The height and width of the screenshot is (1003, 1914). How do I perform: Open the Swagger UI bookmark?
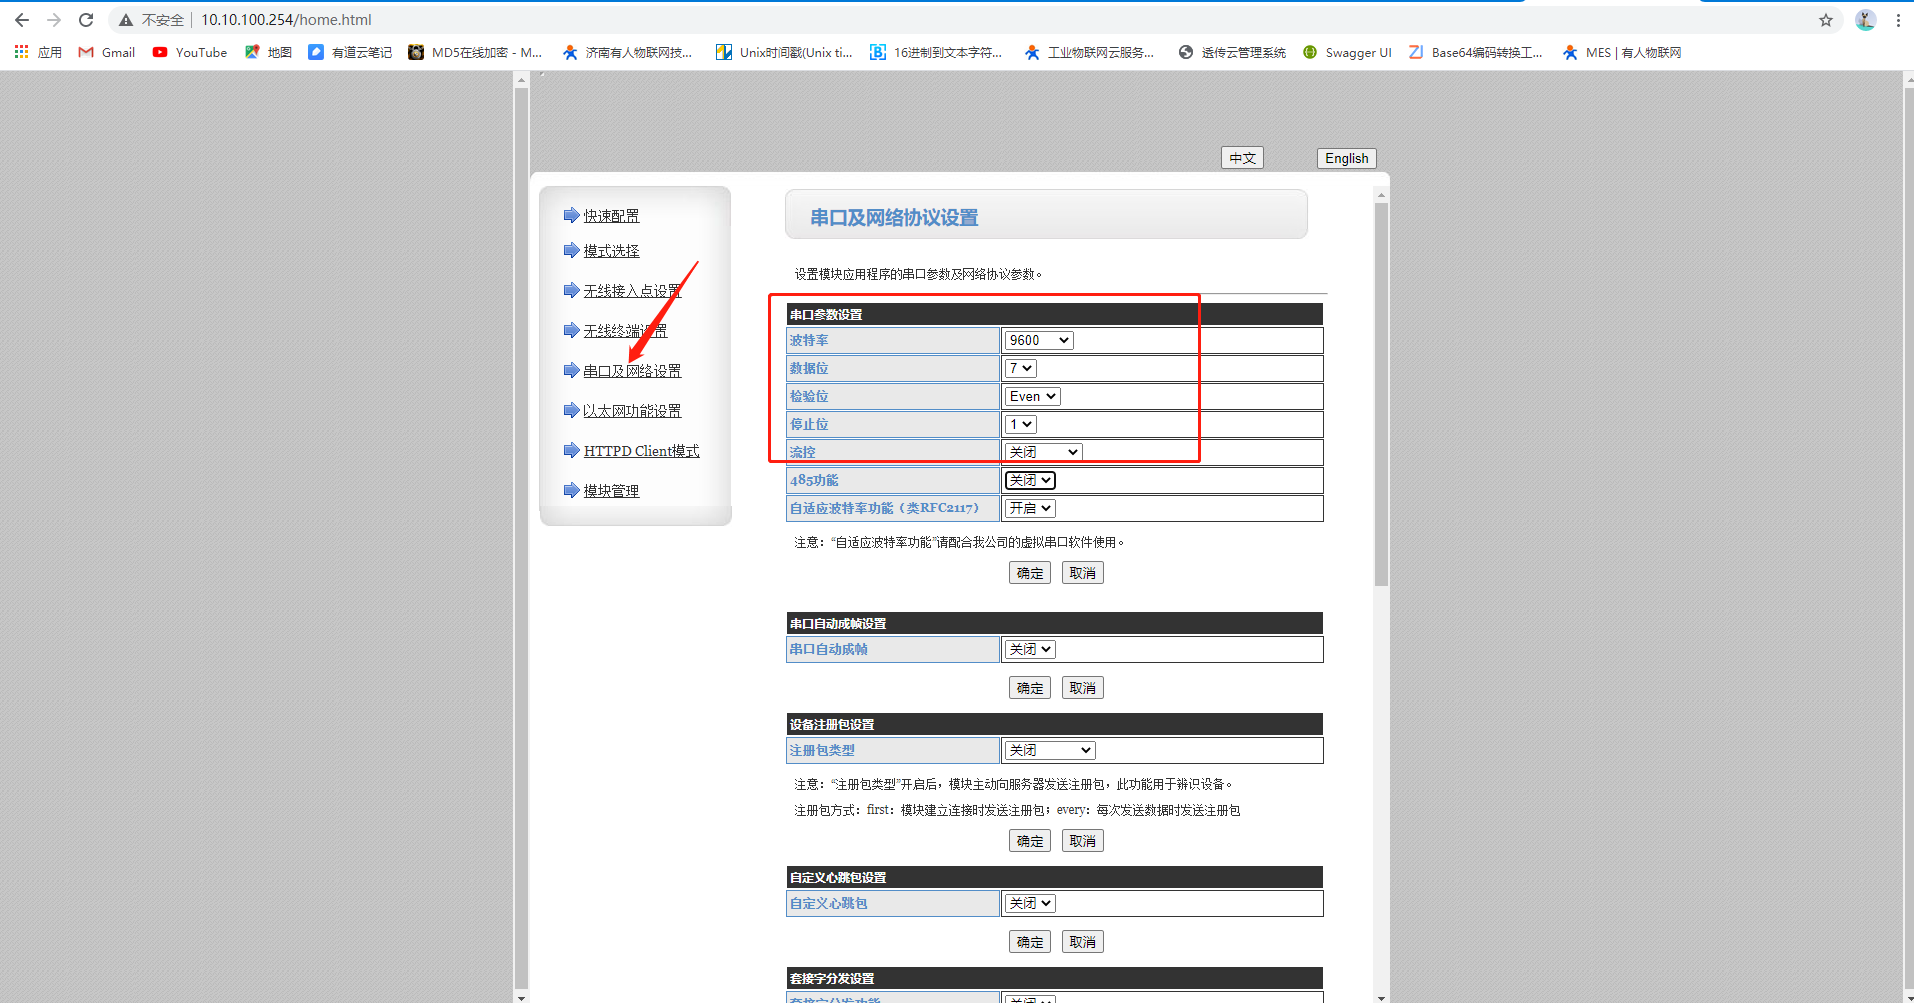(x=1347, y=53)
